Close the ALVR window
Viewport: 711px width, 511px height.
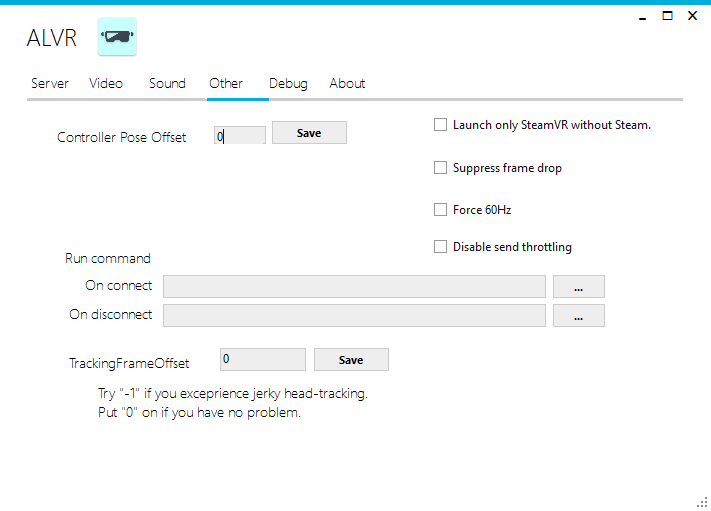[692, 16]
